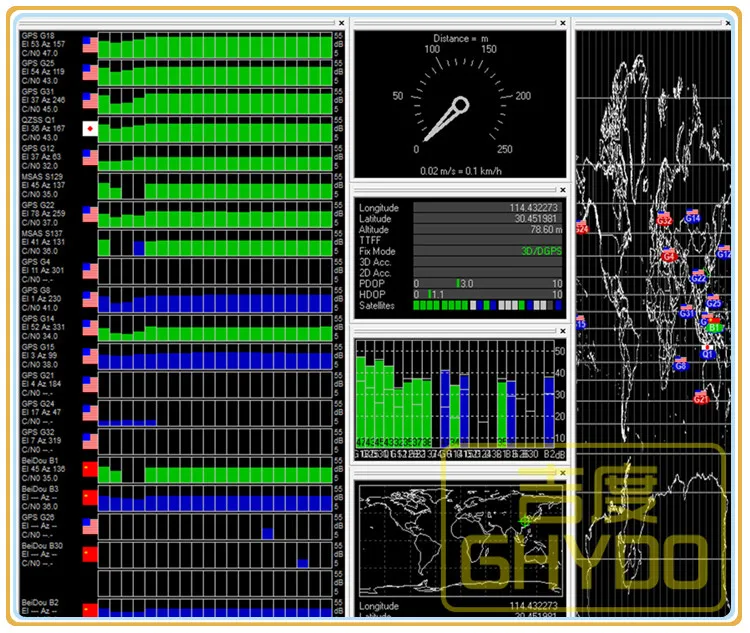Click the green position crosshair on small map
Viewport: 750px width, 633px height.
[x=525, y=521]
